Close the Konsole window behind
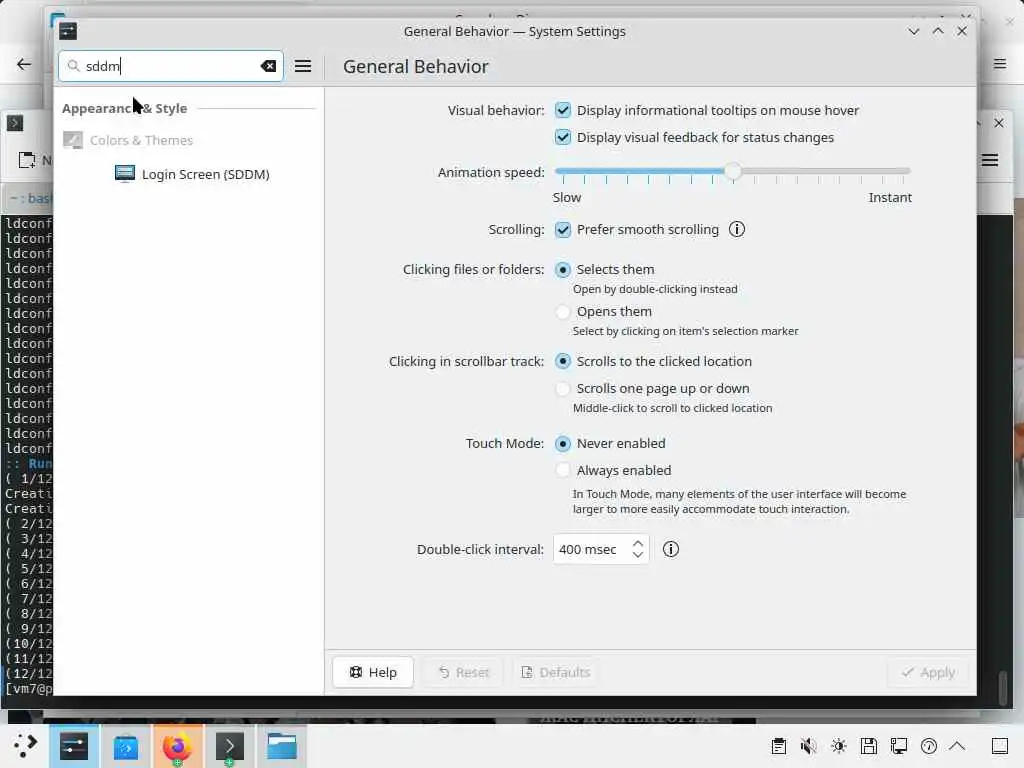Viewport: 1024px width, 768px height. click(x=999, y=123)
